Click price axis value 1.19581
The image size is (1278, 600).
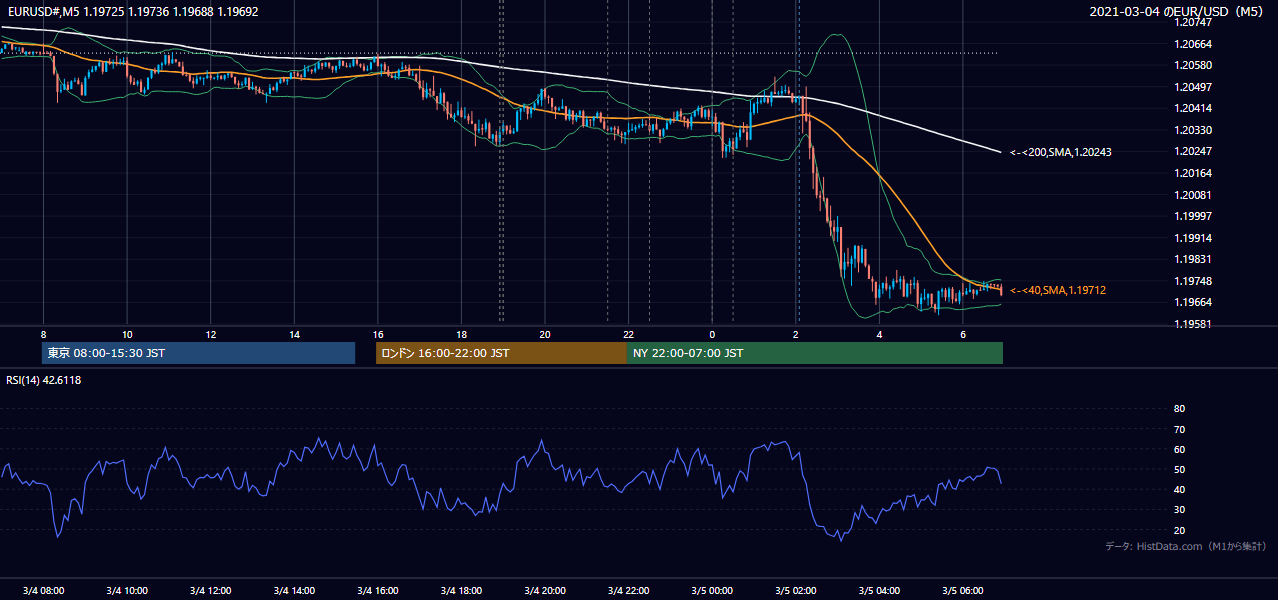[x=1192, y=324]
